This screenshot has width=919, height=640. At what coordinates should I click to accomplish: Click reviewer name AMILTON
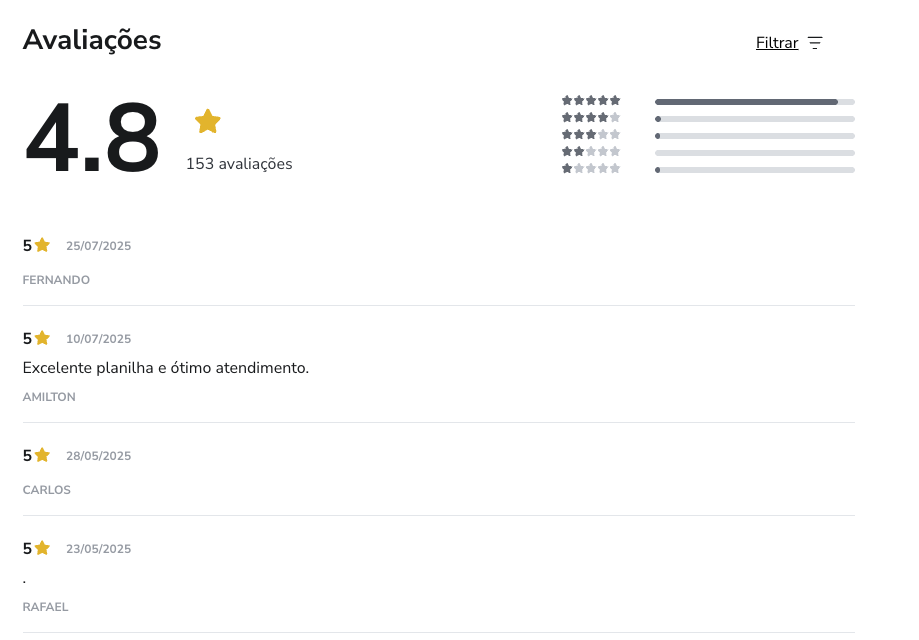click(49, 397)
